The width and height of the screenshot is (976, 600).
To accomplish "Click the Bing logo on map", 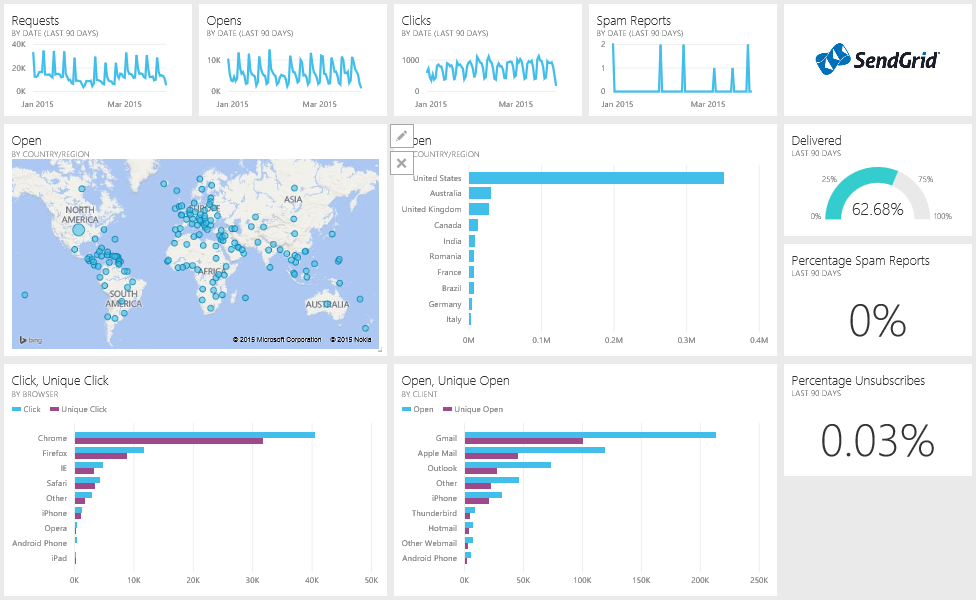I will click(28, 340).
